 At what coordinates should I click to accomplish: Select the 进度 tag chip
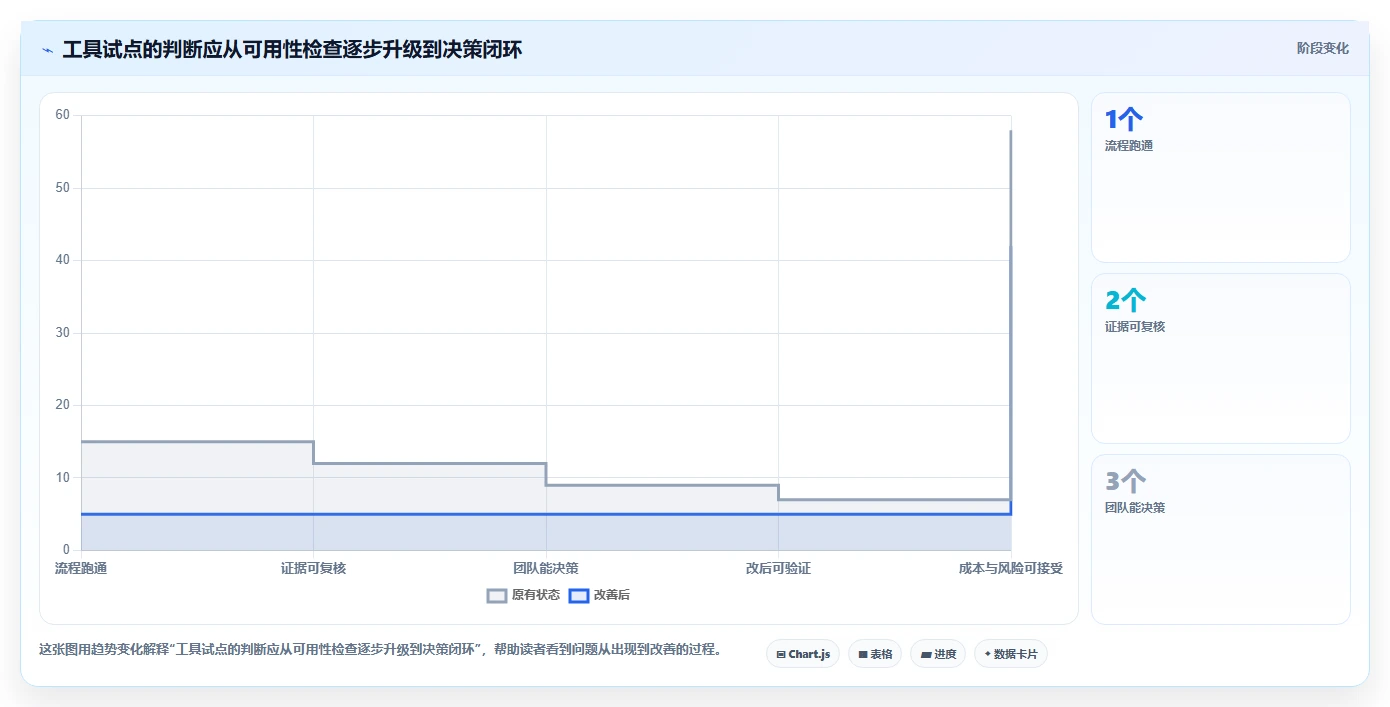pyautogui.click(x=938, y=654)
